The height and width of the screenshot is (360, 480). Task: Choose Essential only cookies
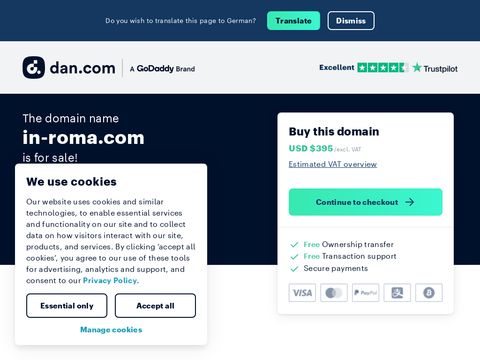(x=67, y=306)
